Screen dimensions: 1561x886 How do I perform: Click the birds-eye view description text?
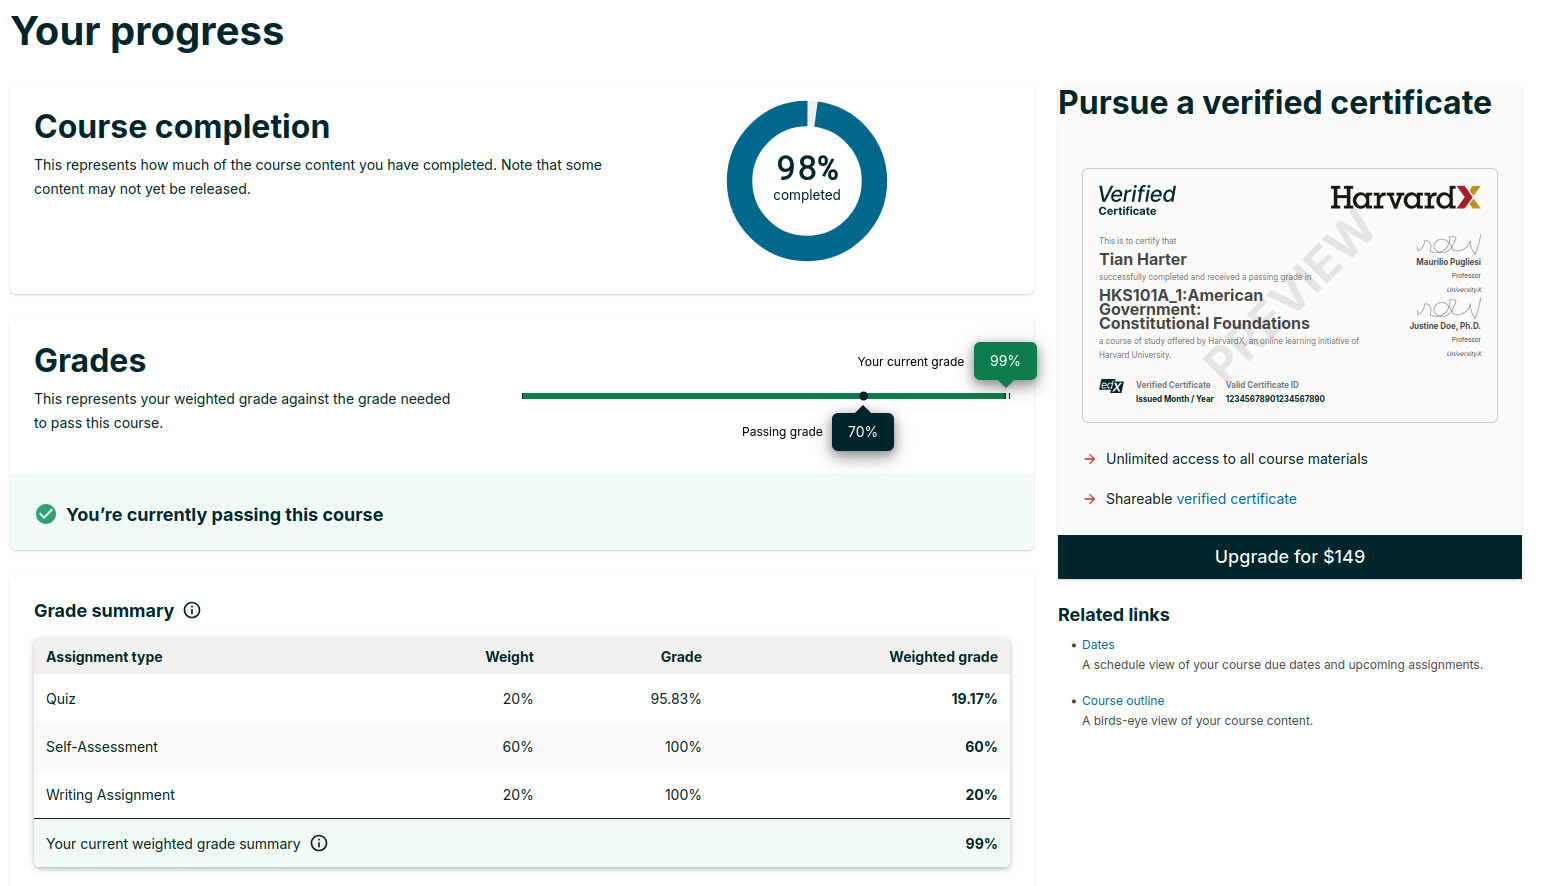click(x=1197, y=721)
